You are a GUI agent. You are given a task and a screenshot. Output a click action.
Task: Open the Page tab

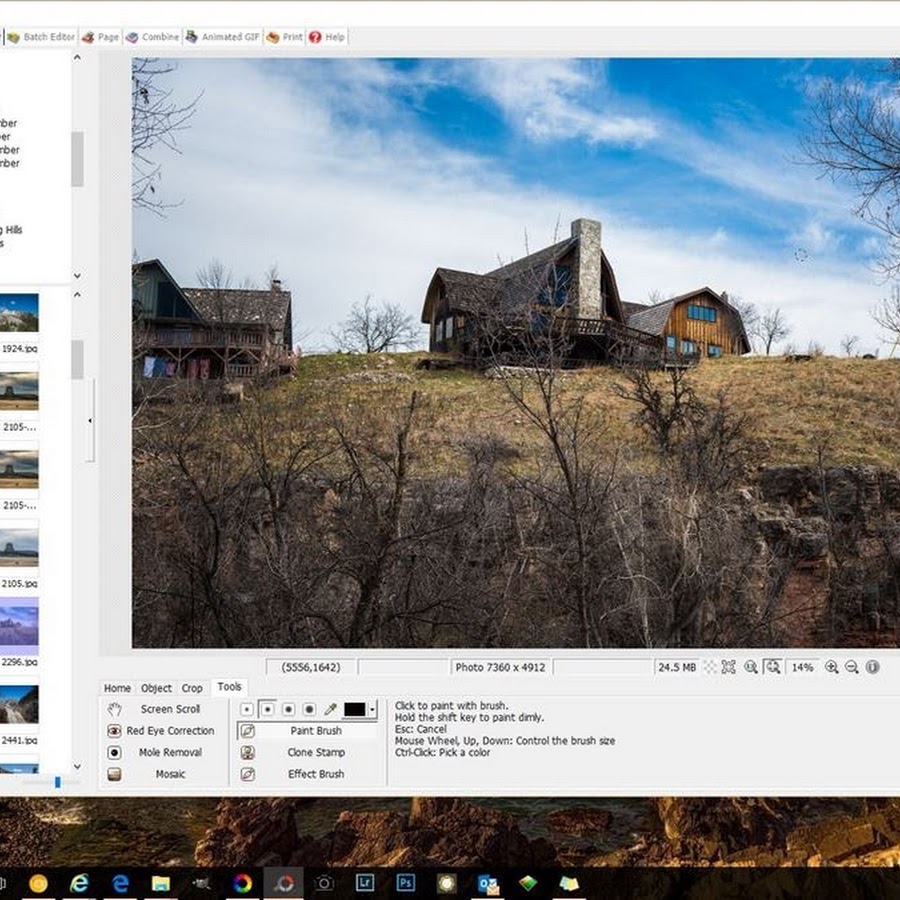(100, 37)
